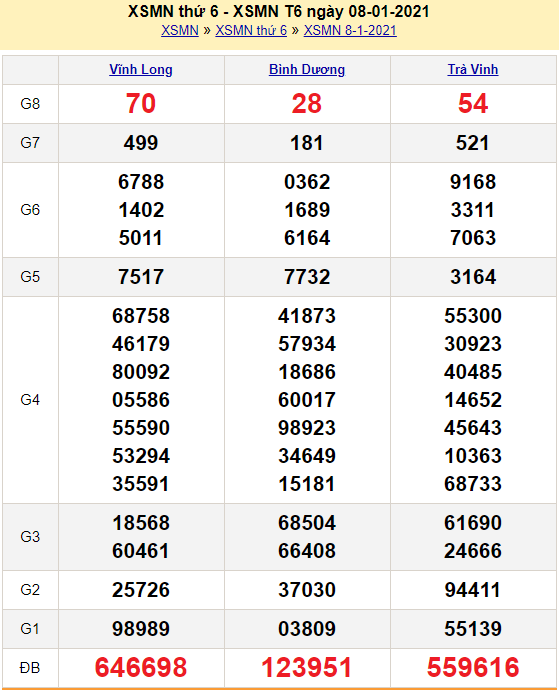The width and height of the screenshot is (559, 690).
Task: Open the XSMN breadcrumb link
Action: click(180, 30)
